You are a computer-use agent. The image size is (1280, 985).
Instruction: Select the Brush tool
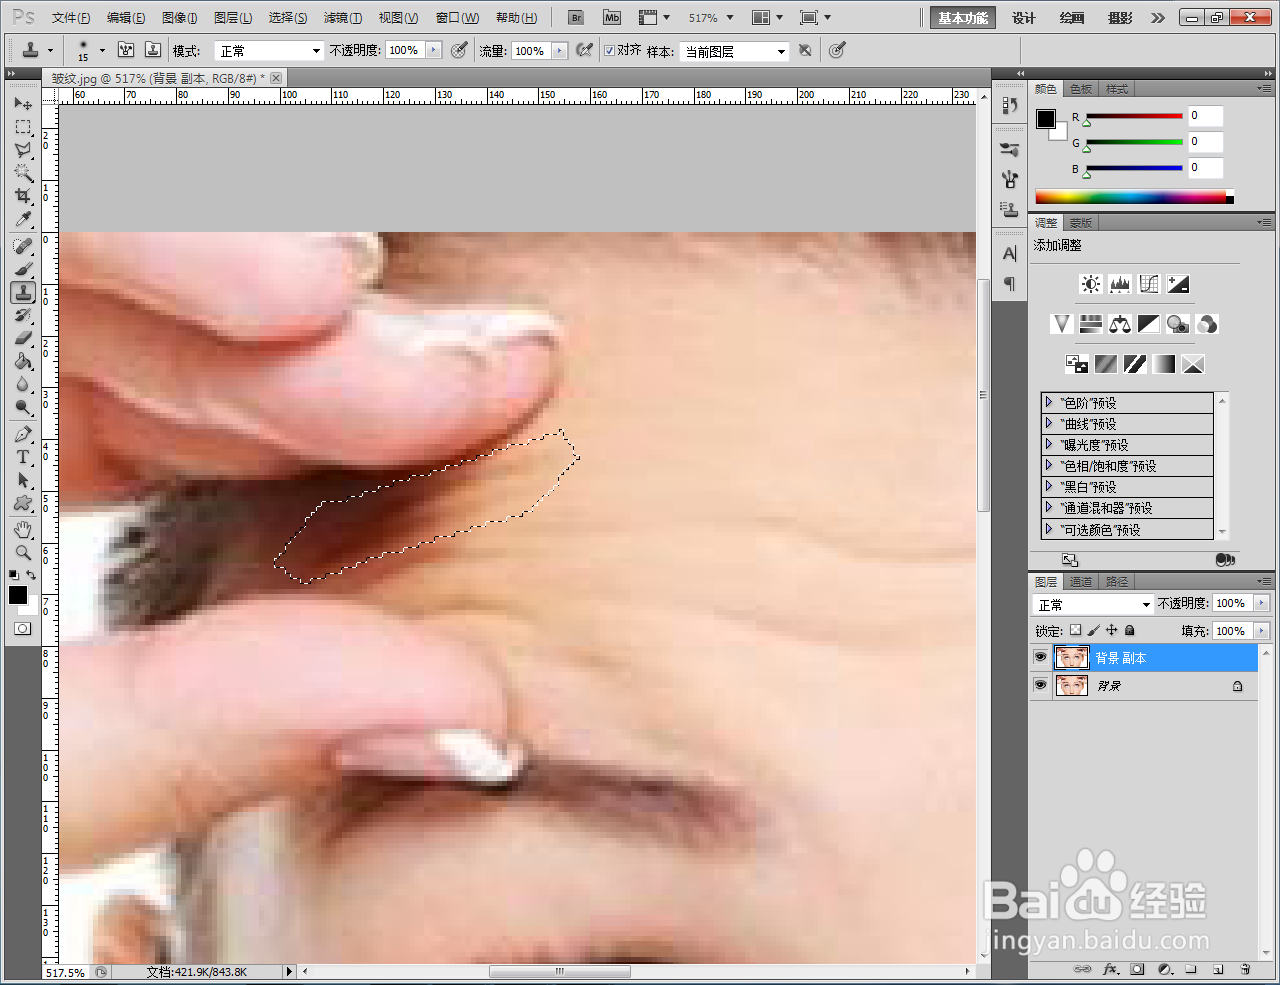pyautogui.click(x=23, y=269)
